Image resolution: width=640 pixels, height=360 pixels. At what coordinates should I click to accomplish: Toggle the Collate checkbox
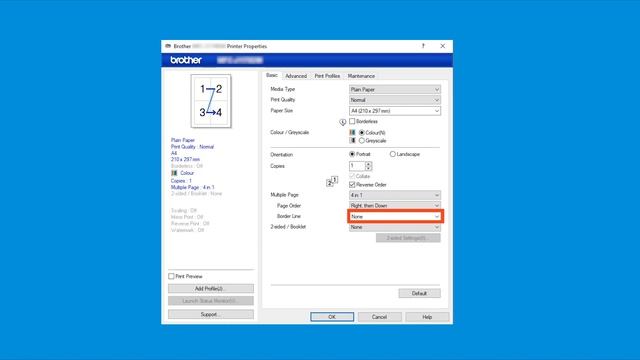[x=352, y=176]
